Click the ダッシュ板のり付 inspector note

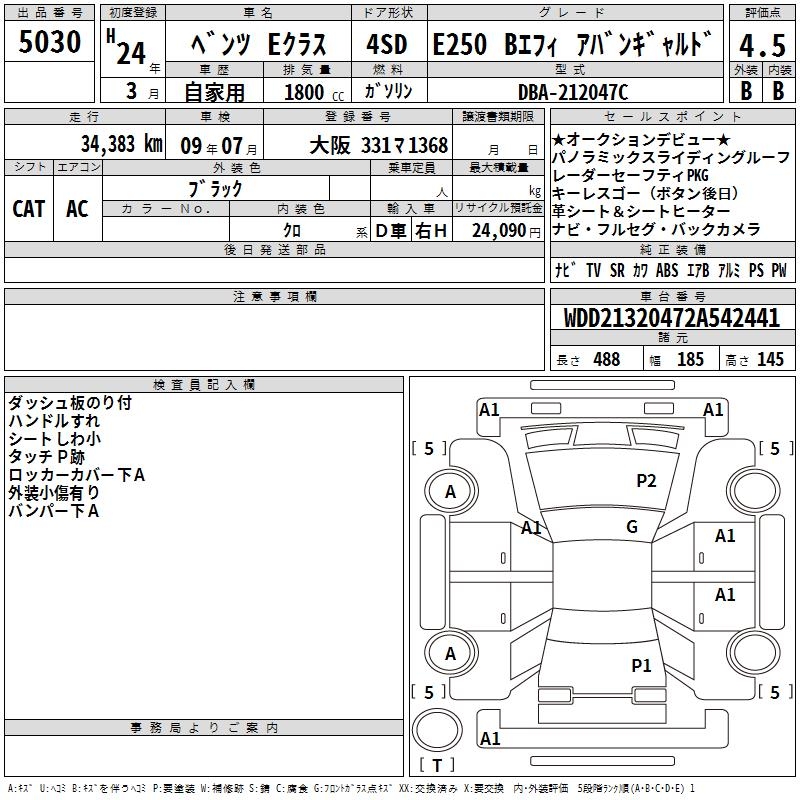pos(70,403)
